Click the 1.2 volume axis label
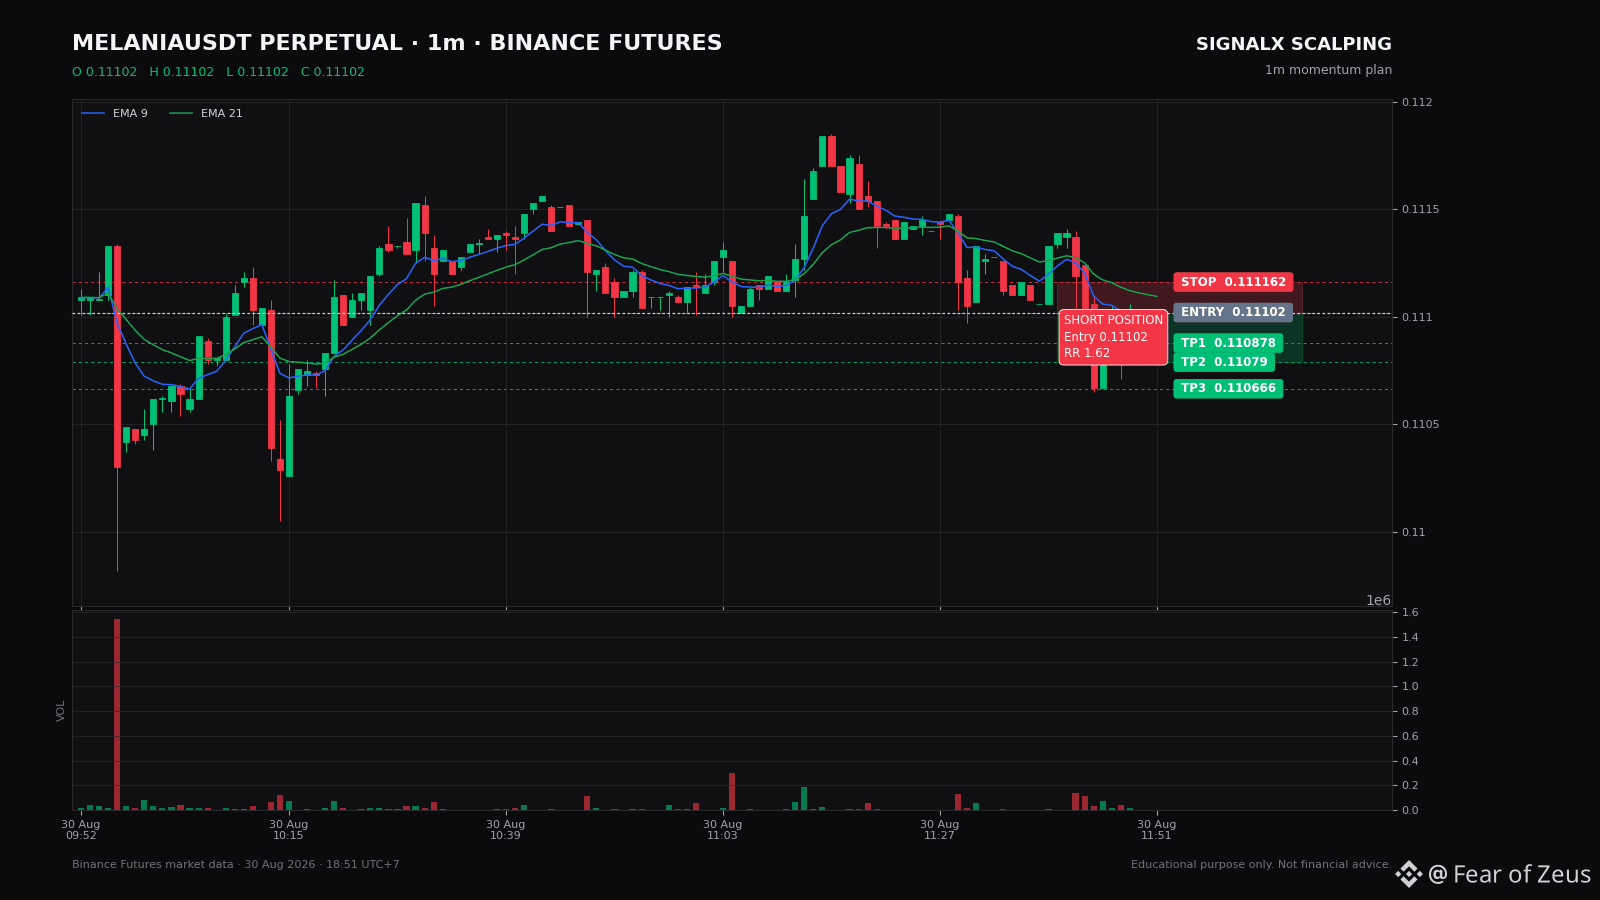The image size is (1600, 900). (x=1410, y=662)
